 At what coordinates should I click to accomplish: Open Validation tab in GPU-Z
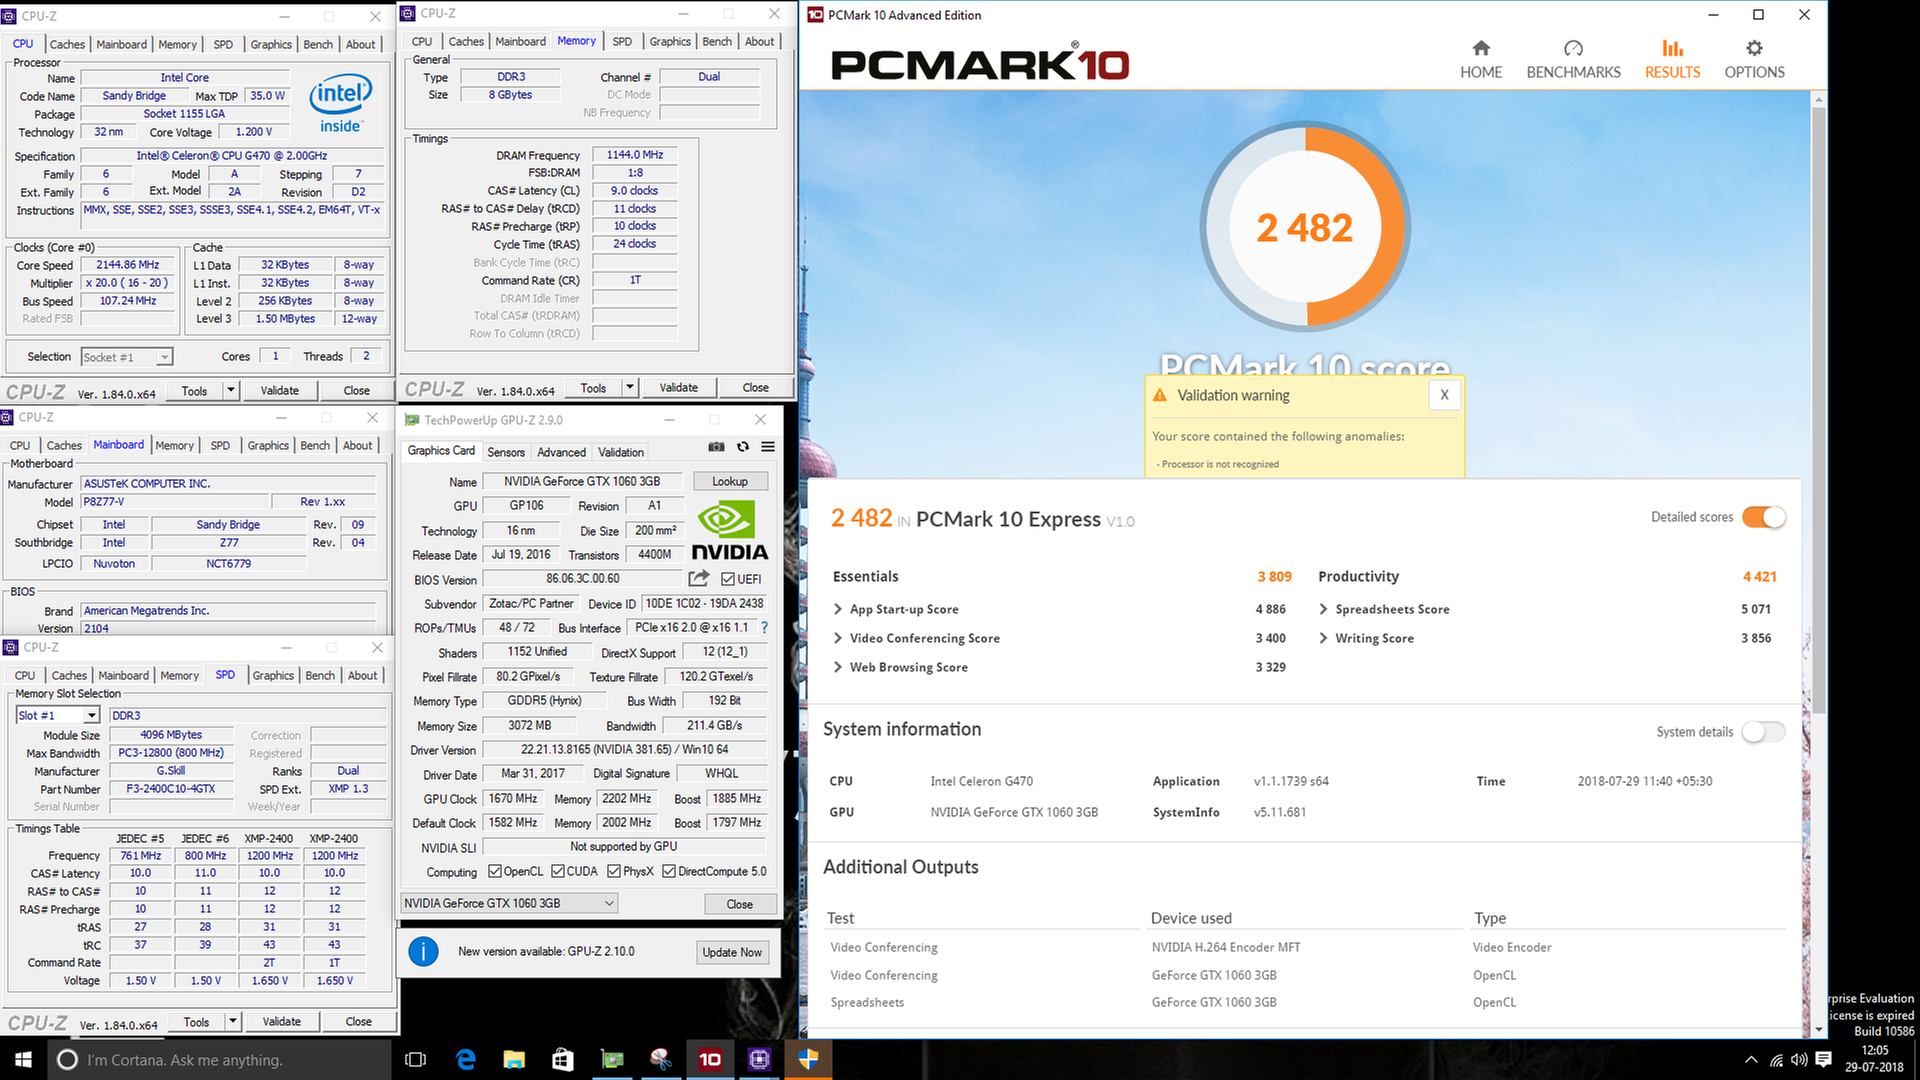621,452
